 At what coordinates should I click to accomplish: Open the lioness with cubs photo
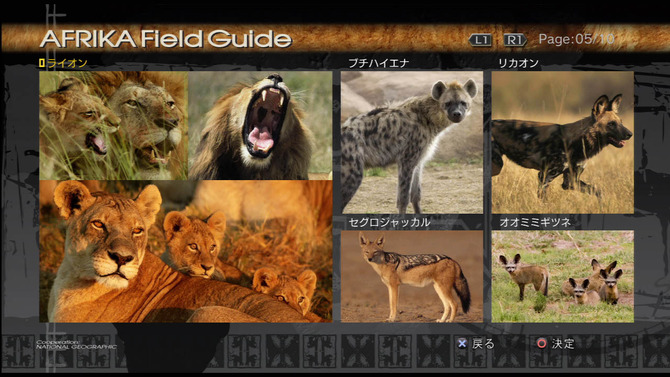tap(186, 251)
